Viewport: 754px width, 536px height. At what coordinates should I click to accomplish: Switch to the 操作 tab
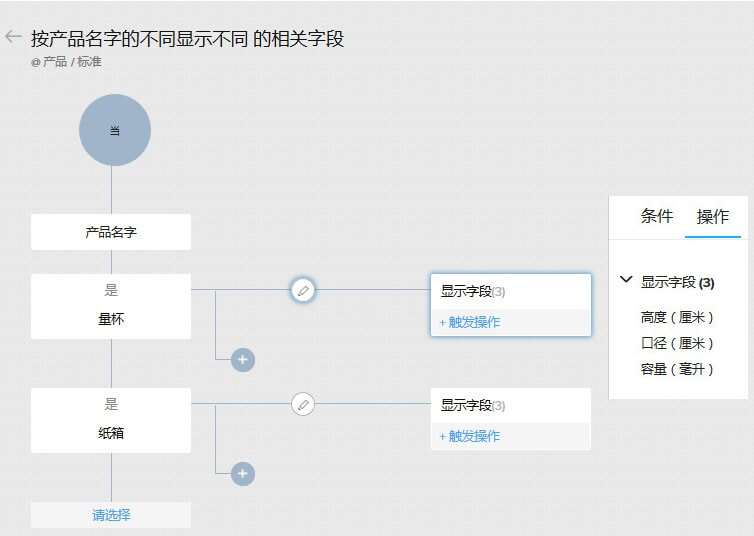coord(713,216)
